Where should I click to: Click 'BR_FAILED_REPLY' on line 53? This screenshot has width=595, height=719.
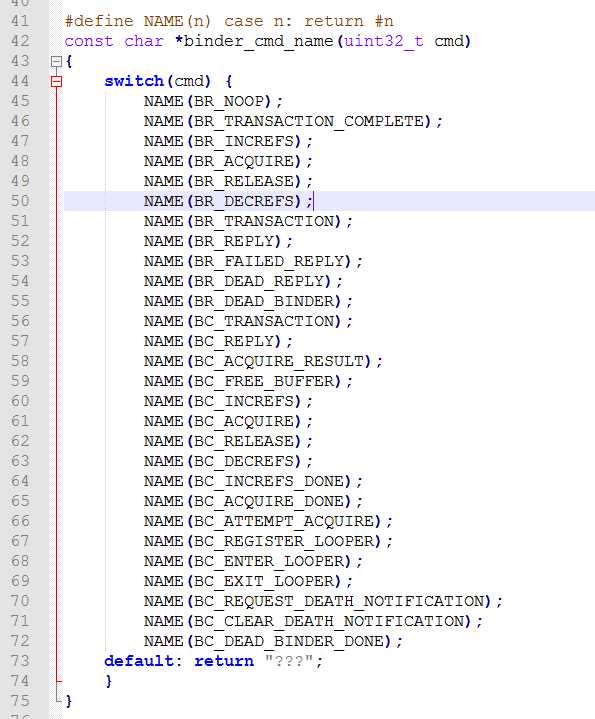tap(269, 261)
